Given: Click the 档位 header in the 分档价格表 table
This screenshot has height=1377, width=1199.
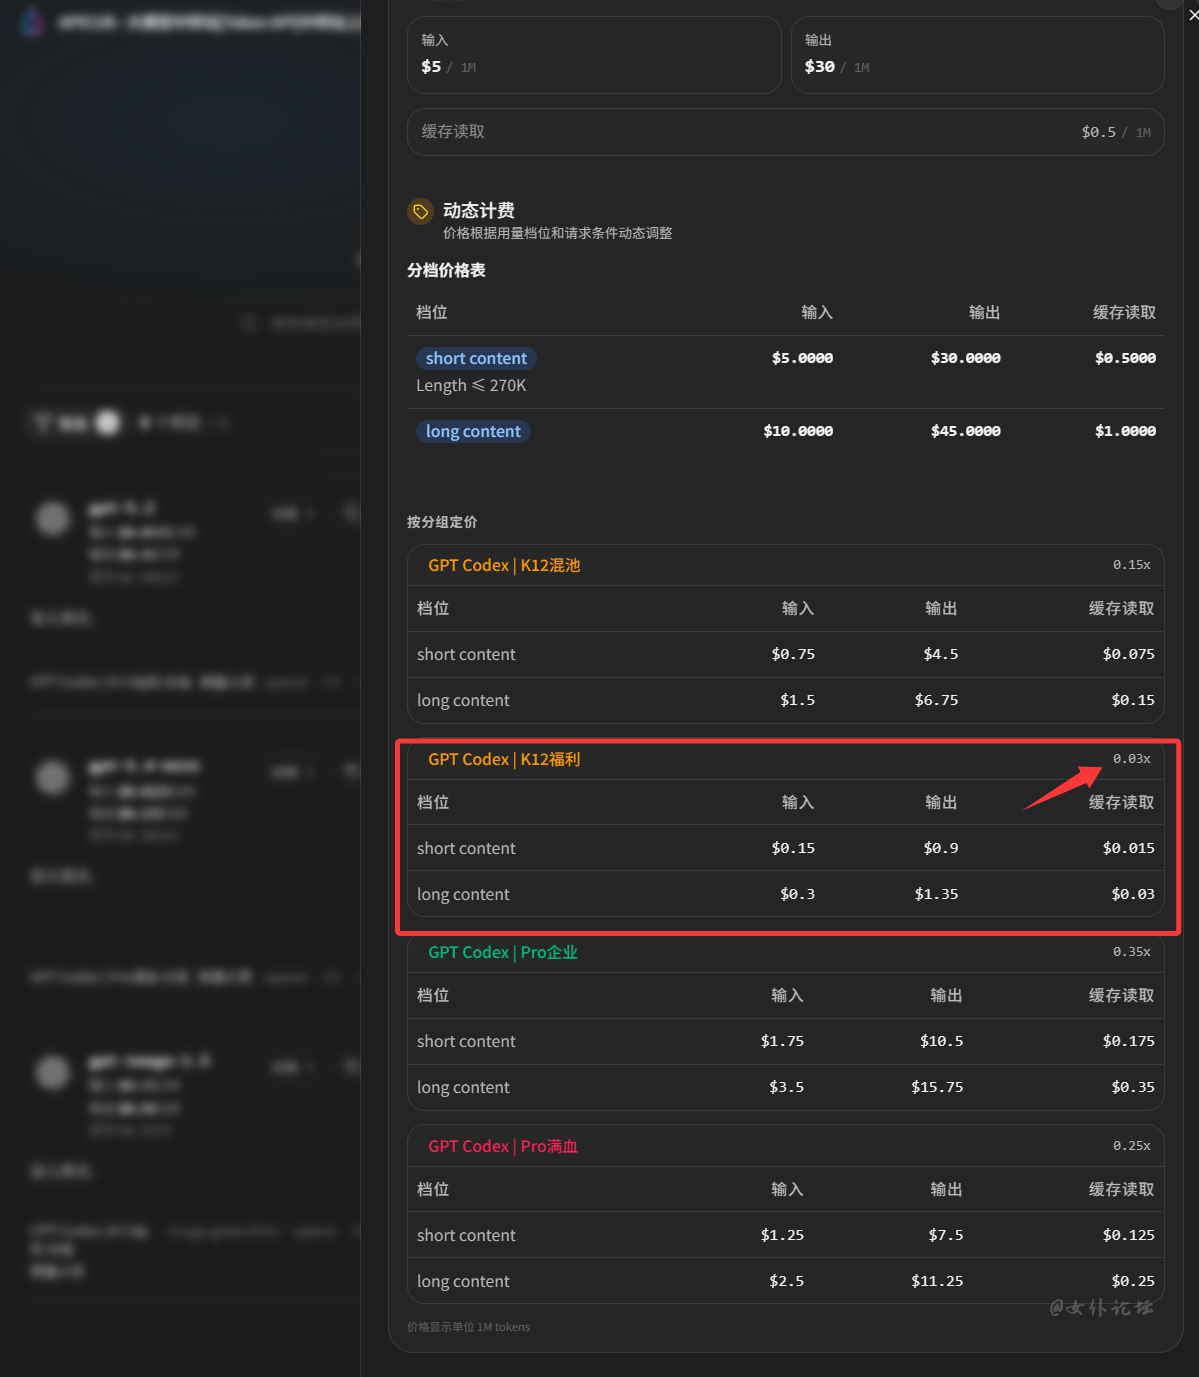Looking at the screenshot, I should (432, 312).
